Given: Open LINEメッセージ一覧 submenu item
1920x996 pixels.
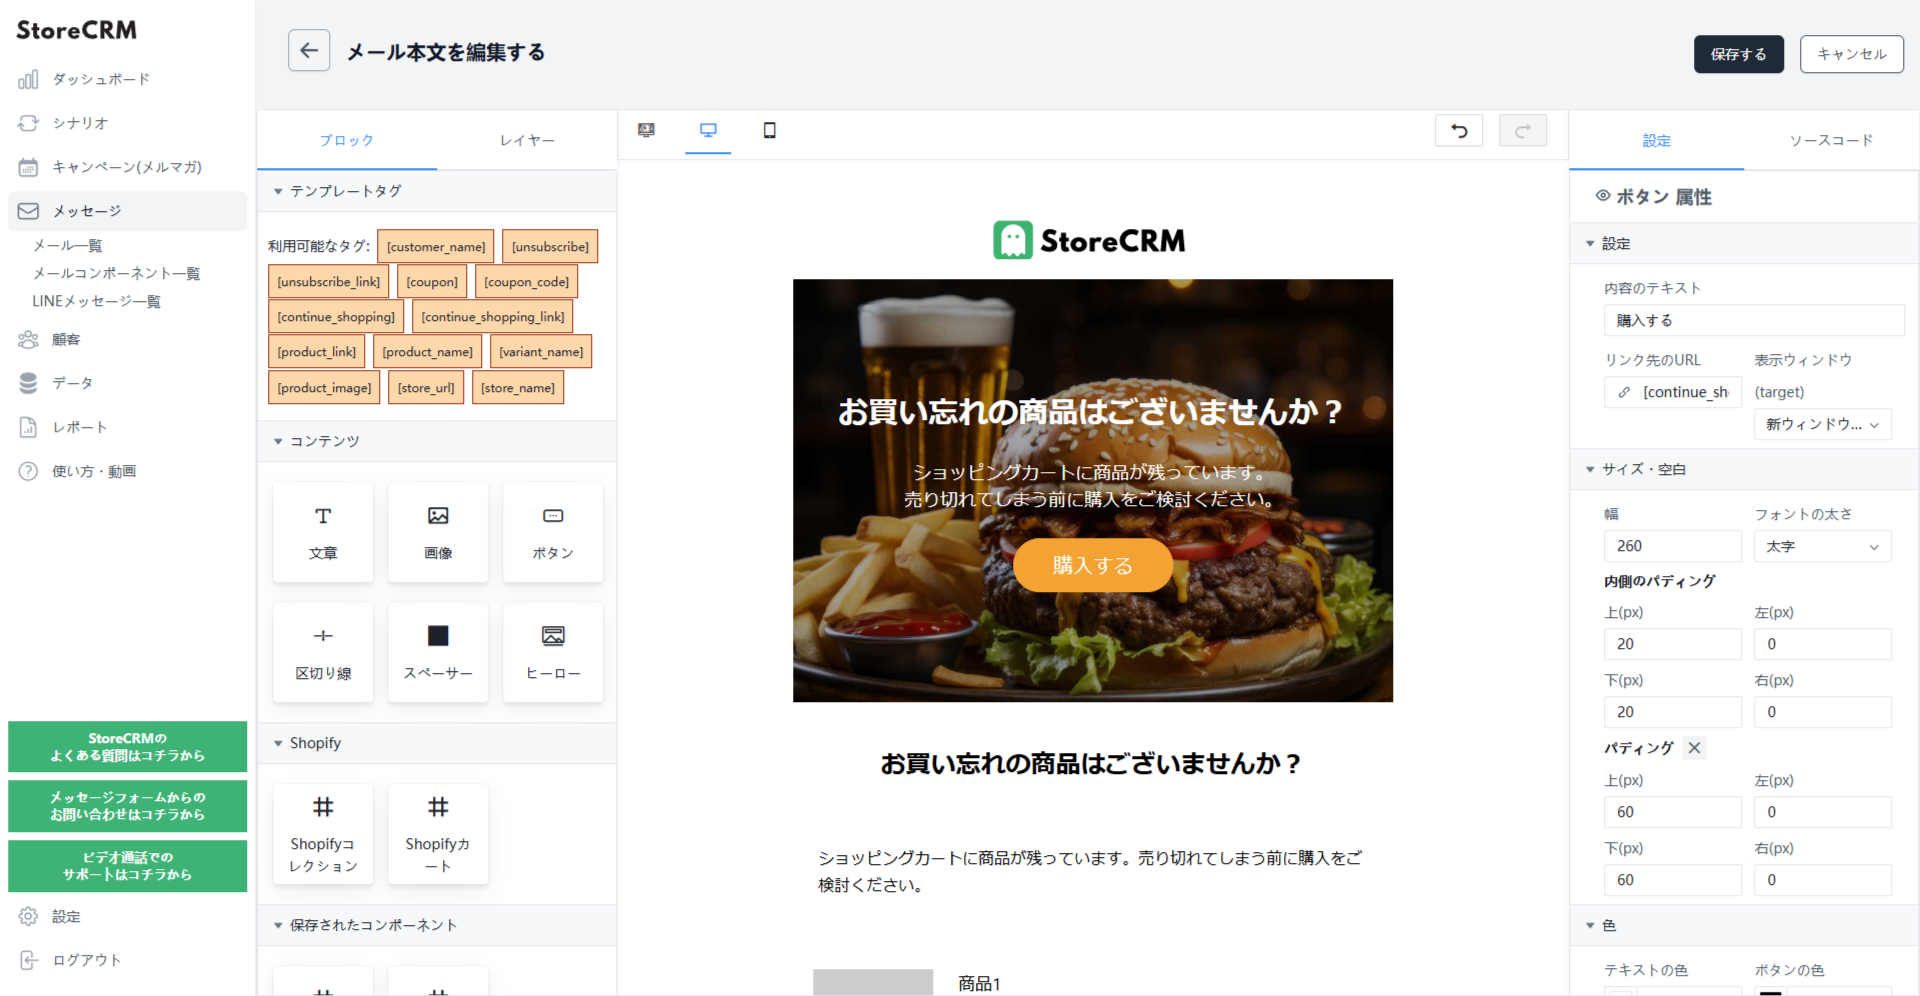Looking at the screenshot, I should (x=96, y=301).
